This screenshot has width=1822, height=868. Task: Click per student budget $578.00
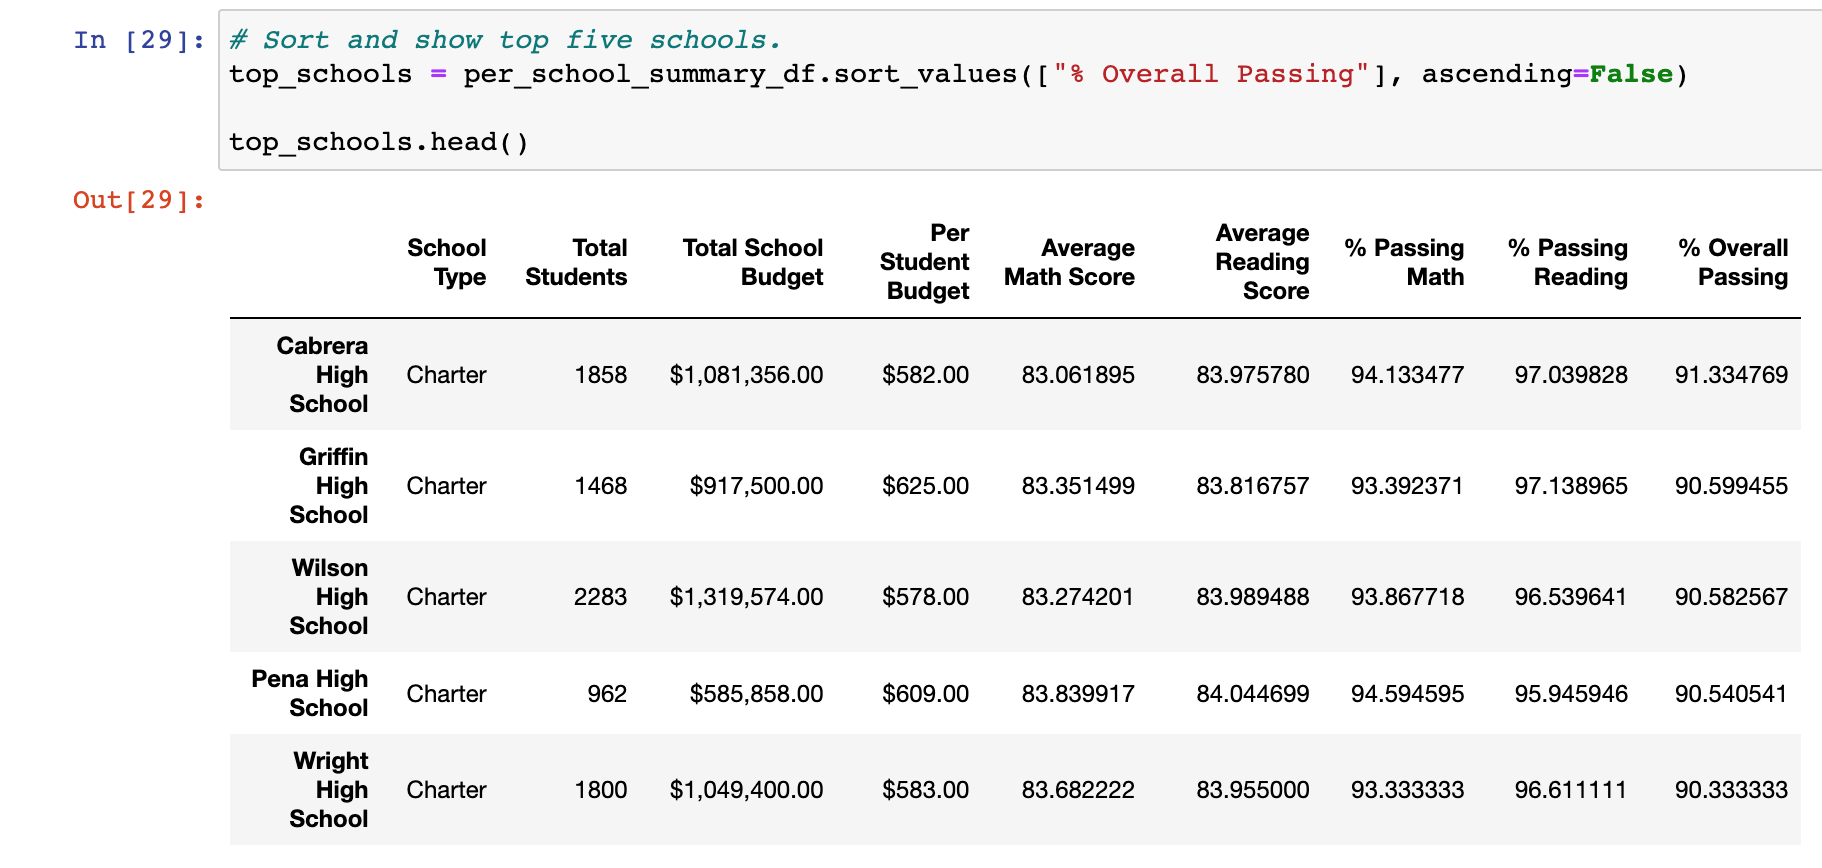click(x=925, y=597)
